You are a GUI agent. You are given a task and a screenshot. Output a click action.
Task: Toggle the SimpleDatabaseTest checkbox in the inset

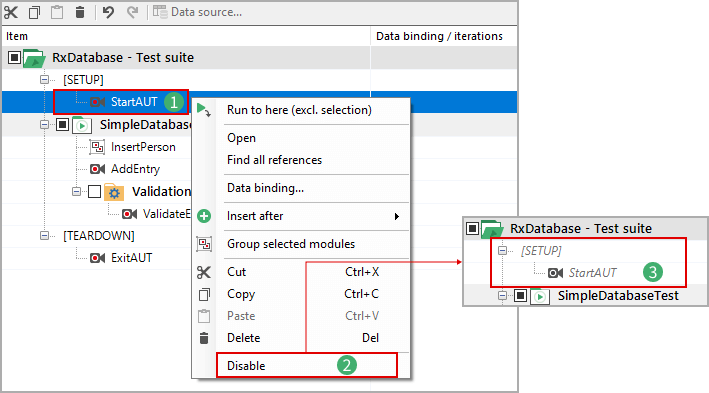[x=520, y=296]
